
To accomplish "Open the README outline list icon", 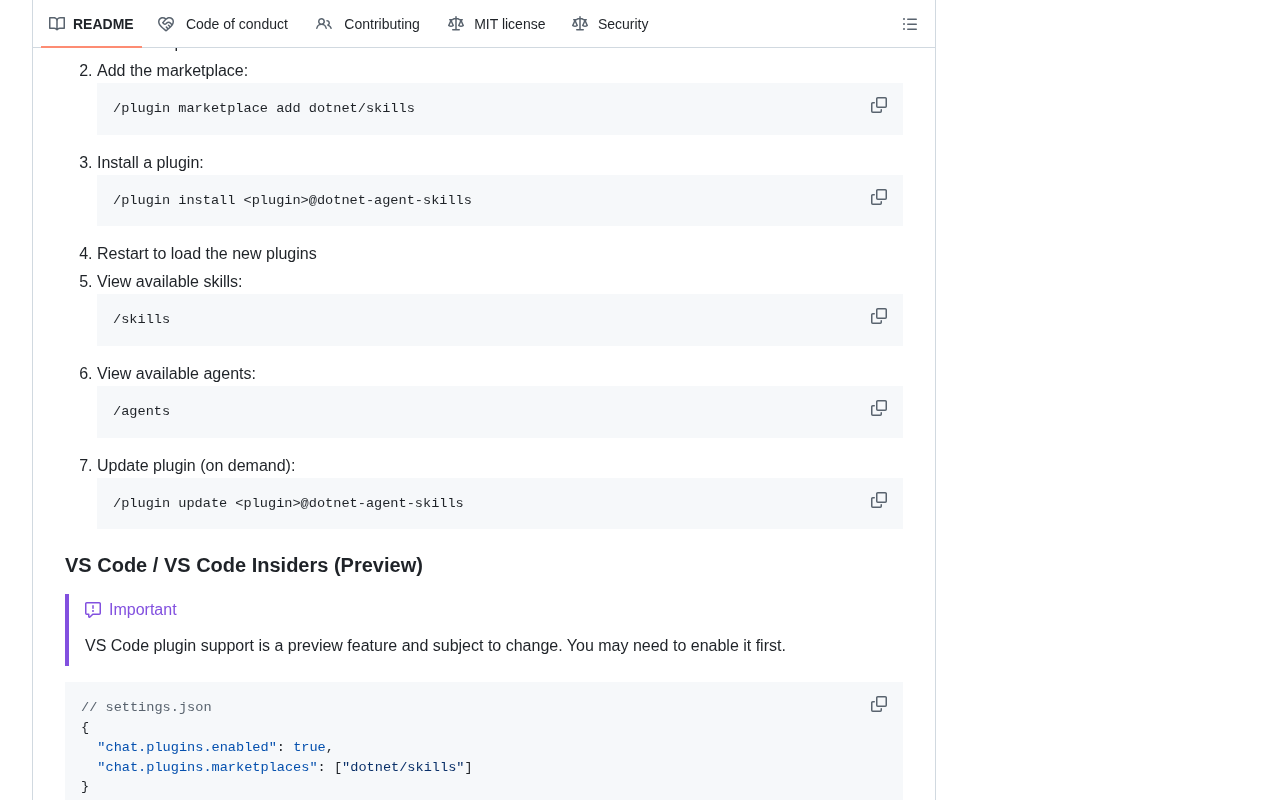I will [x=910, y=24].
